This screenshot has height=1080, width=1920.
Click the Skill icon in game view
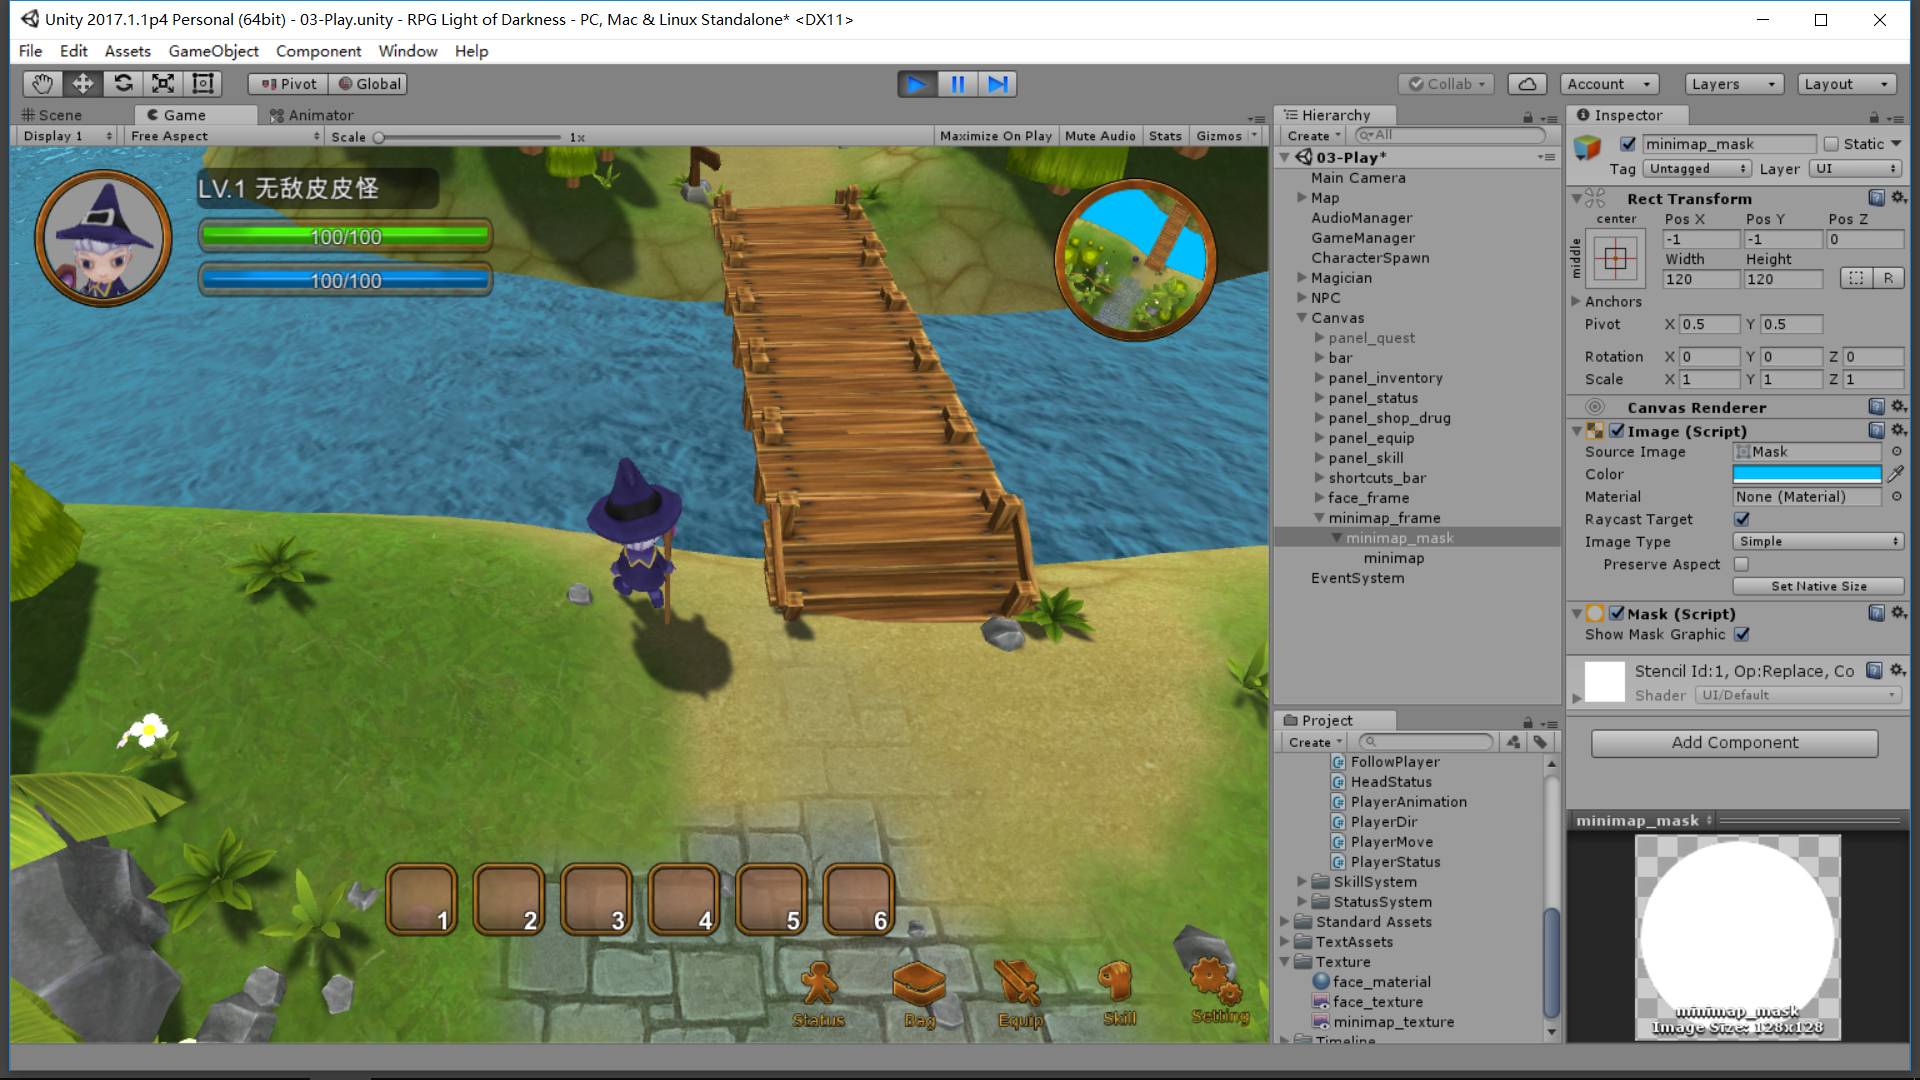pyautogui.click(x=1117, y=993)
